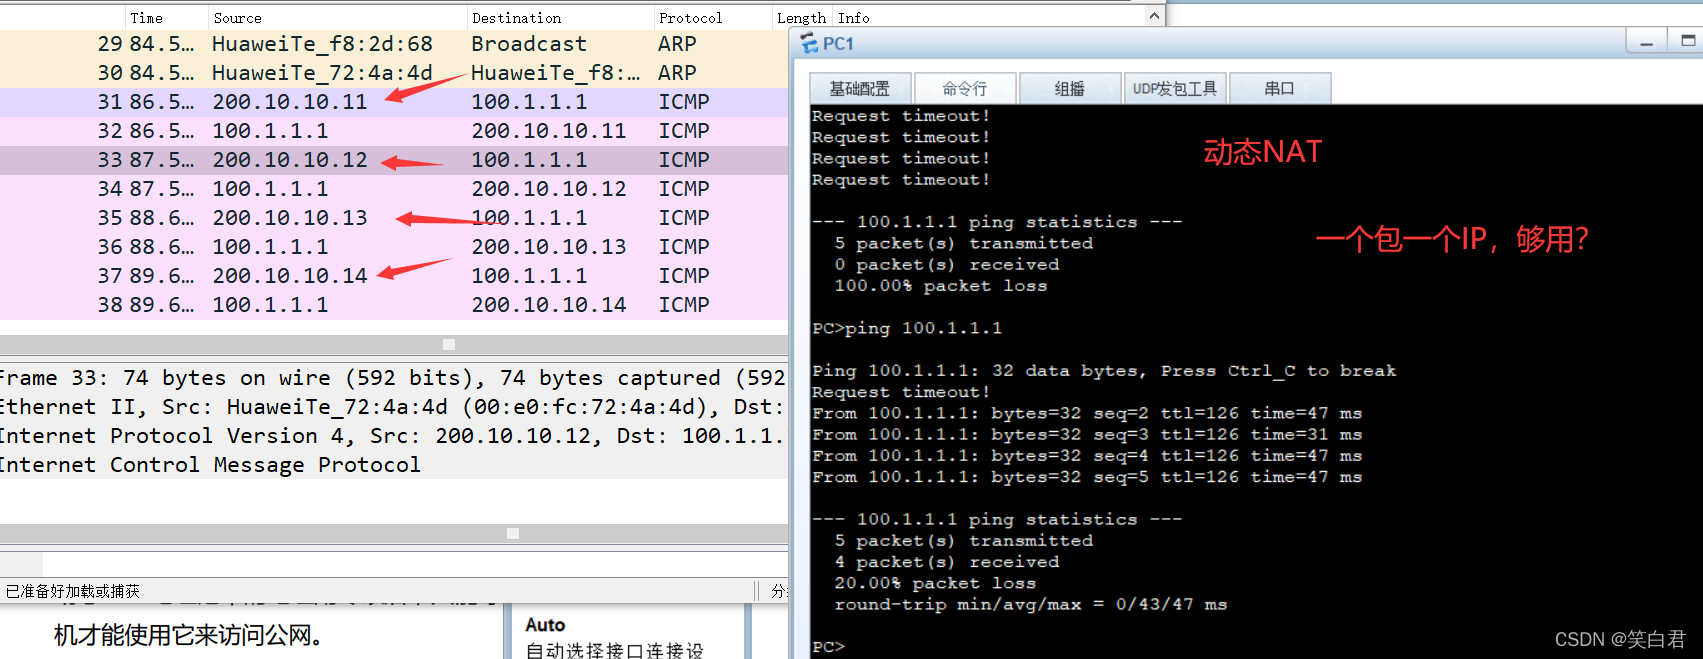This screenshot has width=1703, height=659.
Task: Switch to the 命令行 tab
Action: [x=965, y=88]
